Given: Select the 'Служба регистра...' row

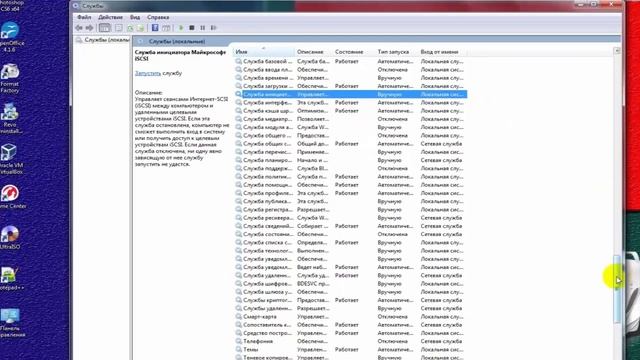Looking at the screenshot, I should (350, 209).
